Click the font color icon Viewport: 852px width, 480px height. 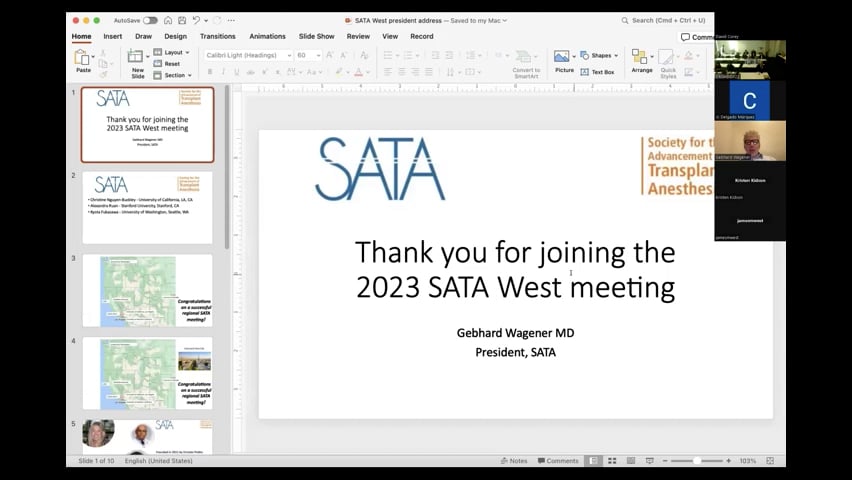click(x=359, y=72)
